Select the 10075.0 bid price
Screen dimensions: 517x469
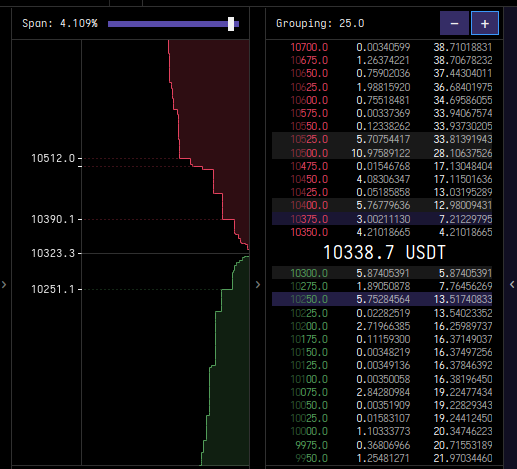[x=309, y=392]
